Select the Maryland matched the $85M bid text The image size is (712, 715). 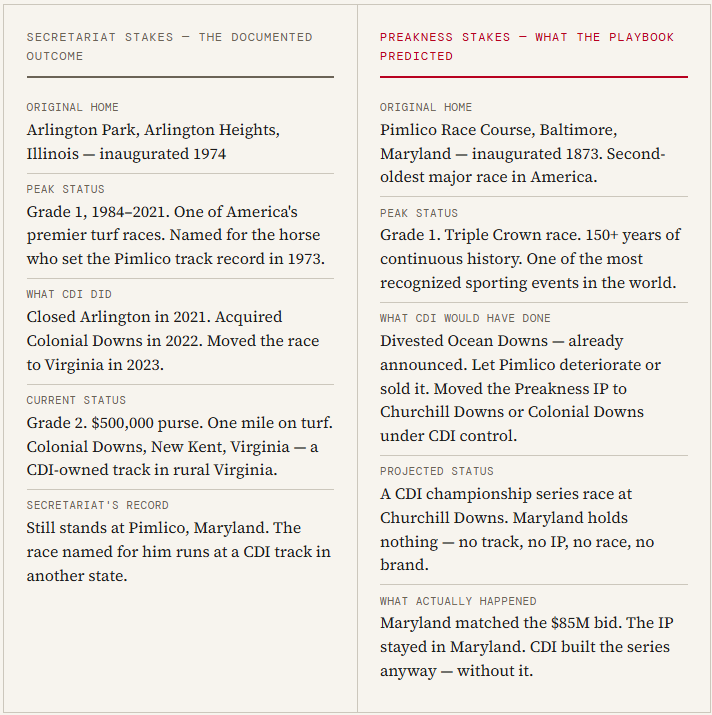(x=527, y=647)
